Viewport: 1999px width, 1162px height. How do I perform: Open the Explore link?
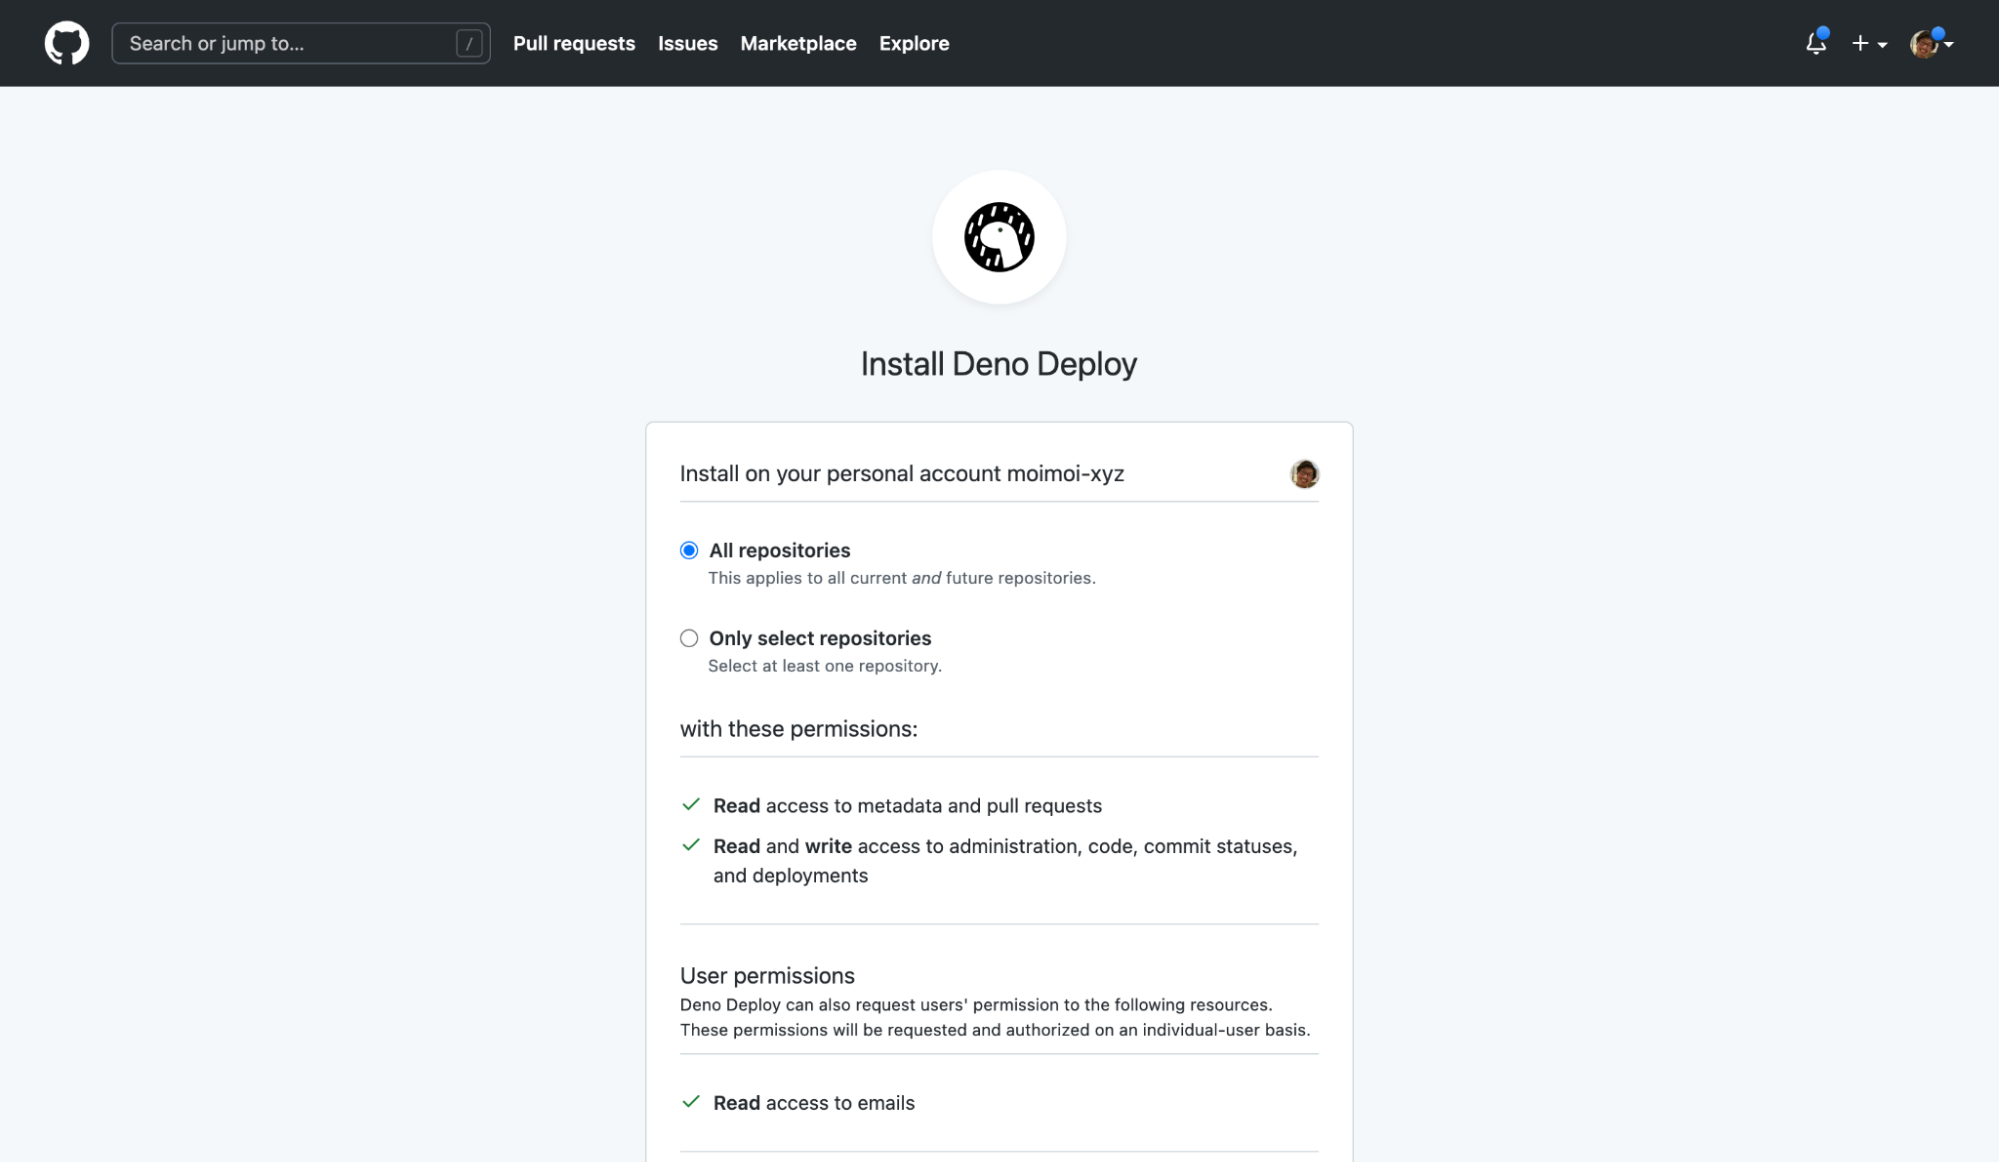(x=913, y=43)
